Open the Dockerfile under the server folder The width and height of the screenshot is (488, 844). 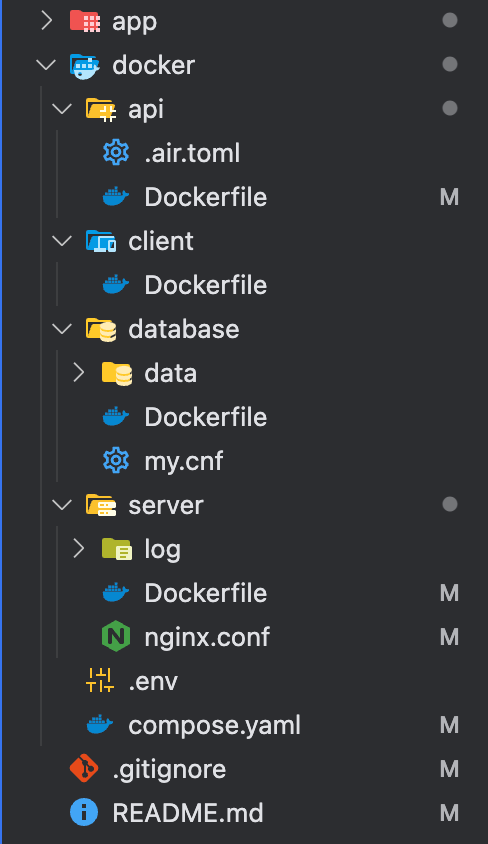click(x=206, y=593)
